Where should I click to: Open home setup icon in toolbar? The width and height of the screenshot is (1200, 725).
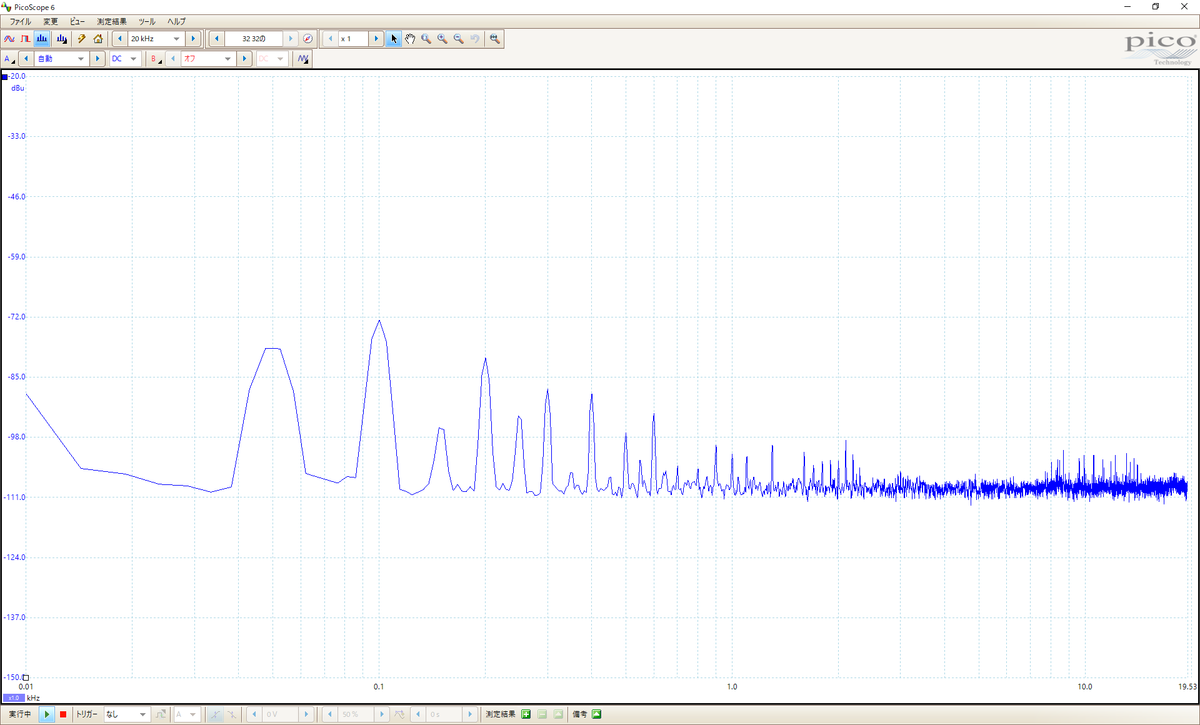pos(98,38)
